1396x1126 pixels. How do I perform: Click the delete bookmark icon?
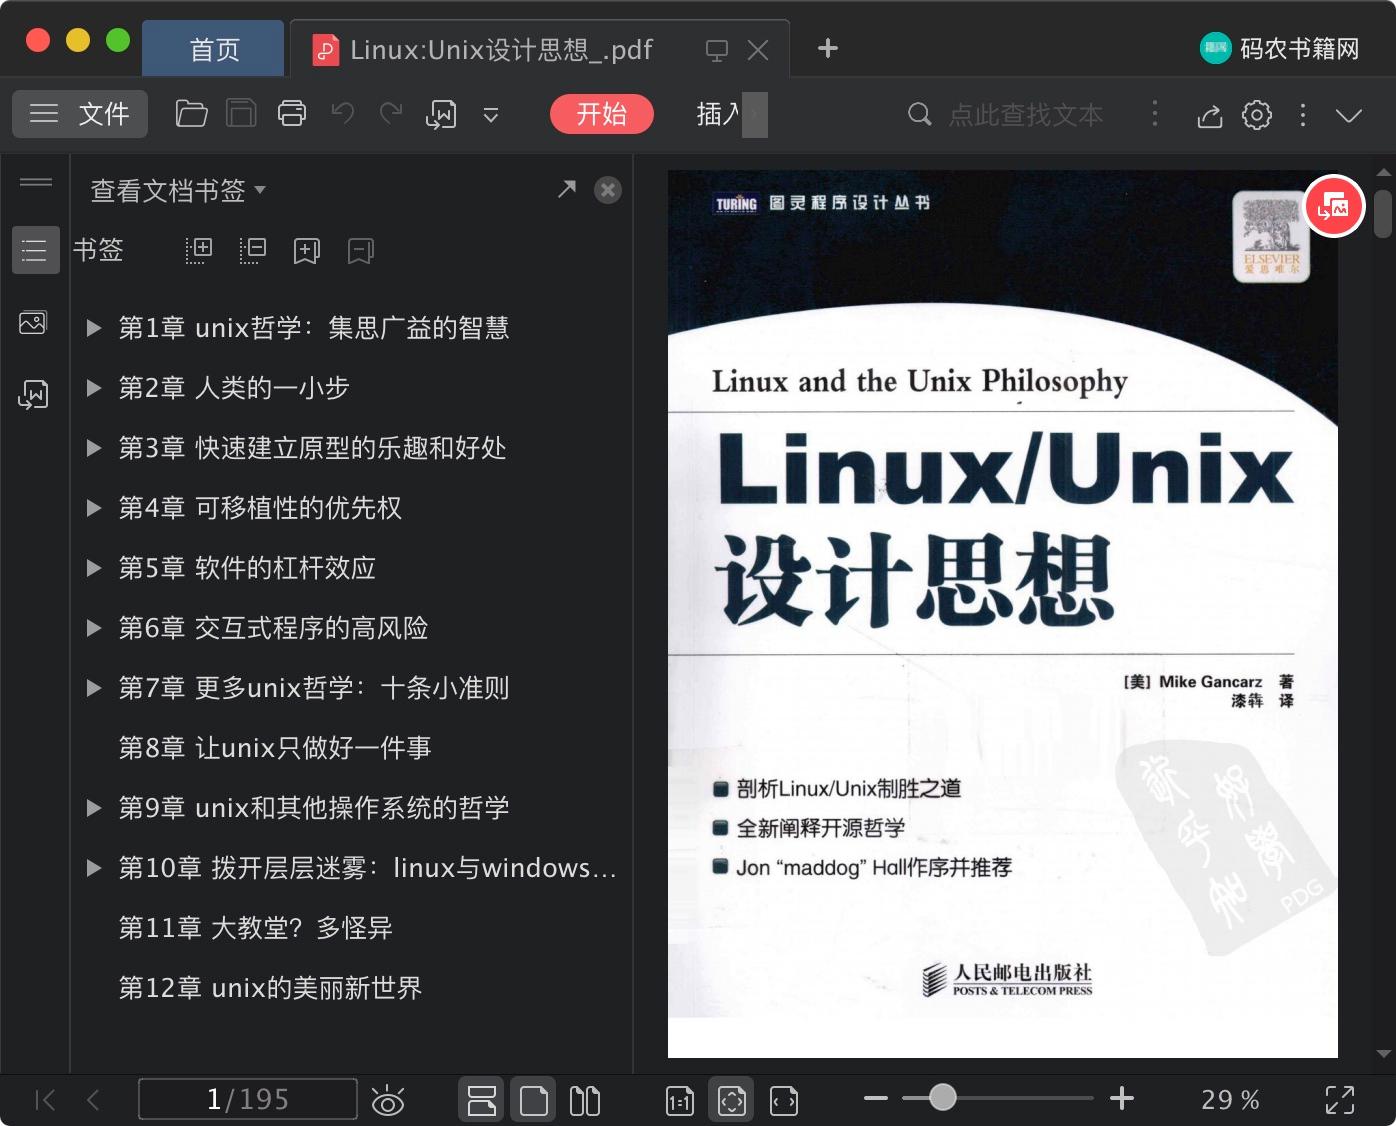[360, 250]
